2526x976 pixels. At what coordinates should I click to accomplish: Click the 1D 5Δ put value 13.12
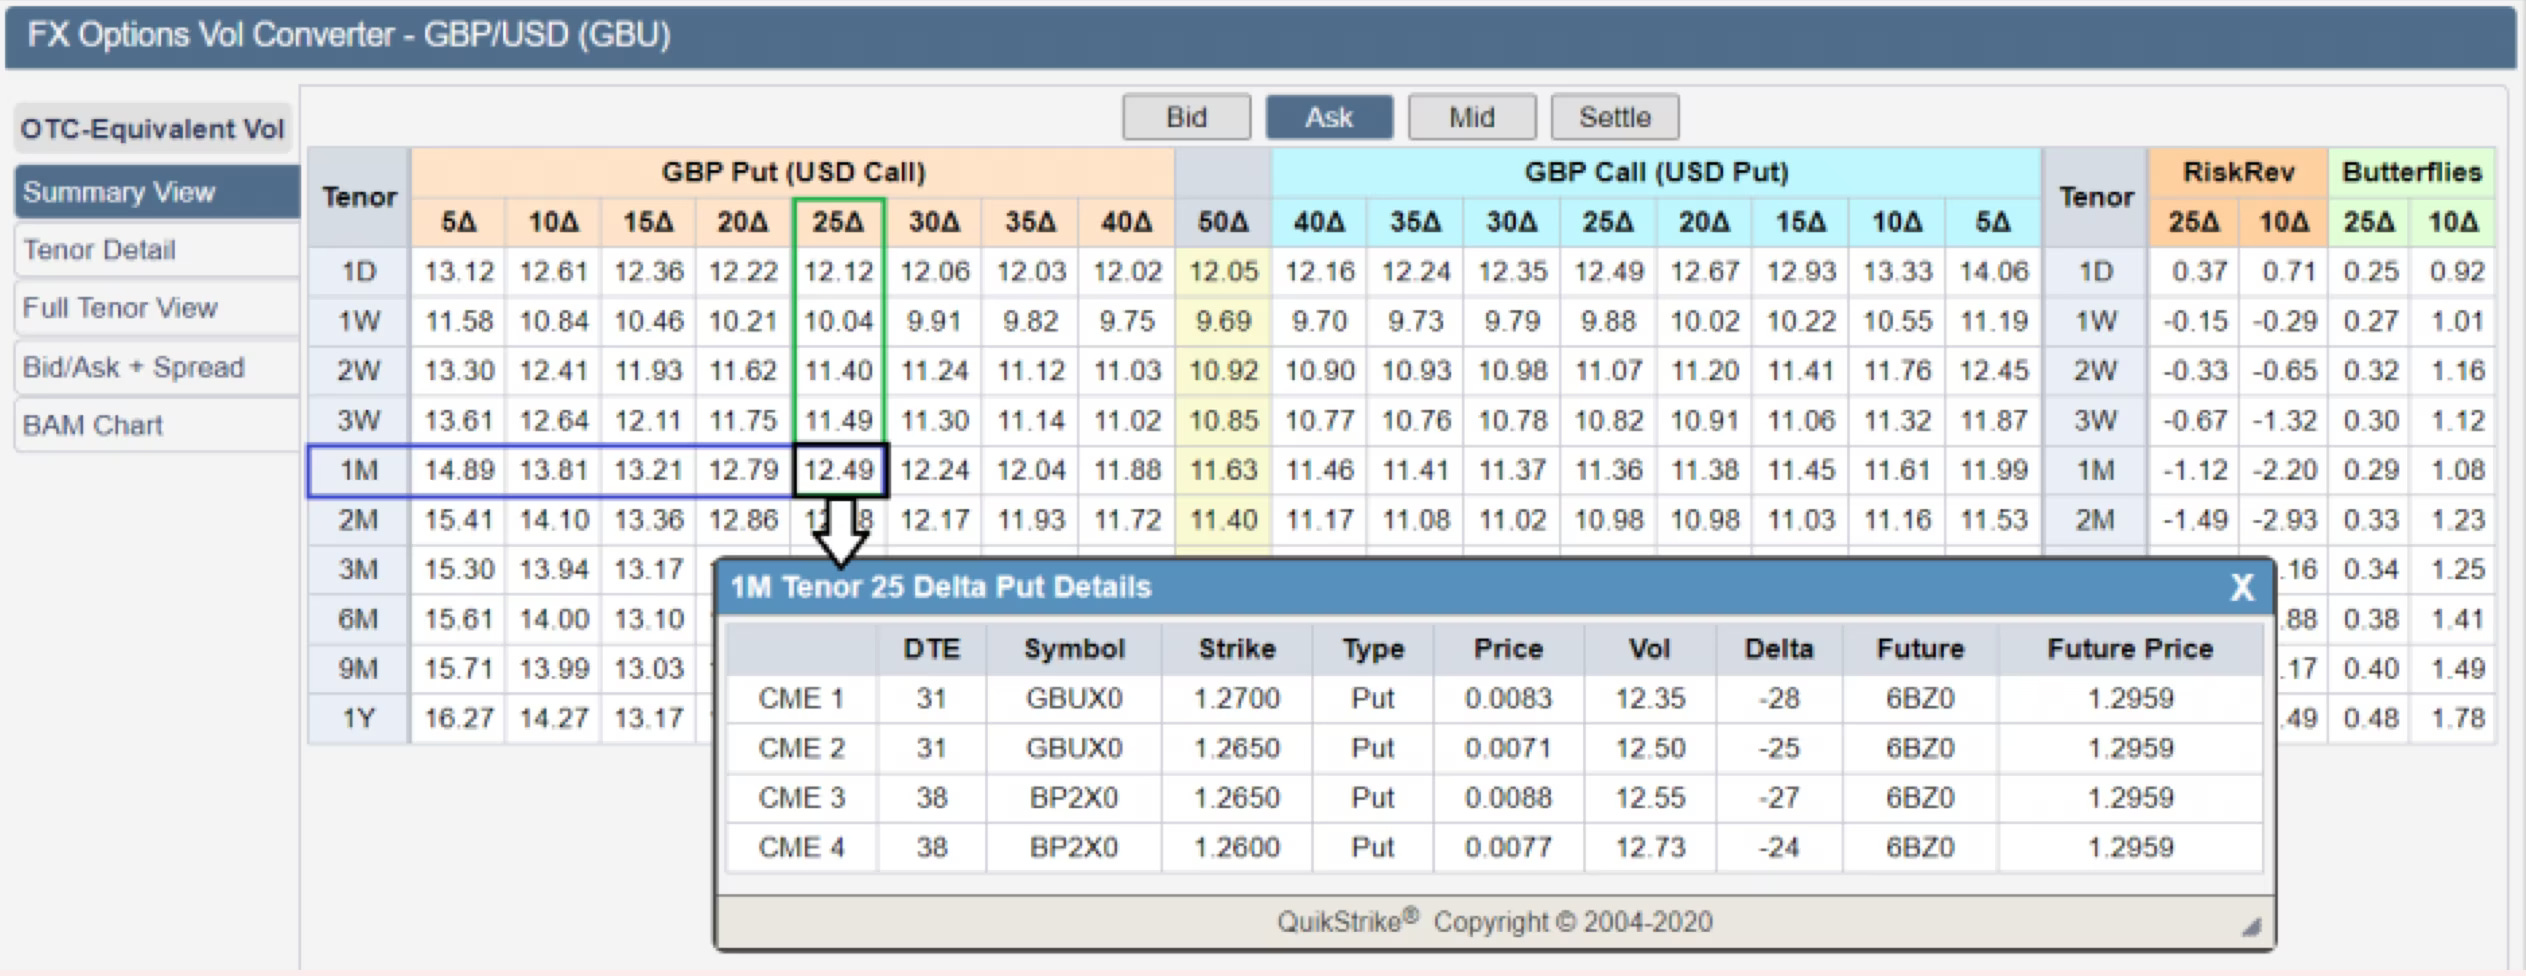coord(459,272)
